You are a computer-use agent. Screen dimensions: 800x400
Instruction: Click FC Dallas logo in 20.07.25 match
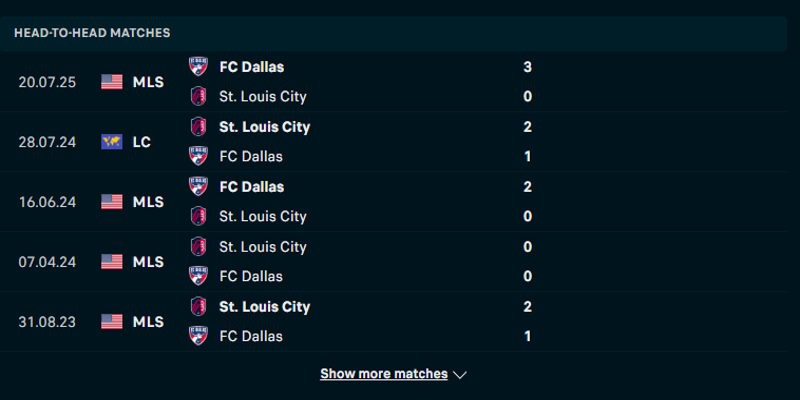click(198, 67)
